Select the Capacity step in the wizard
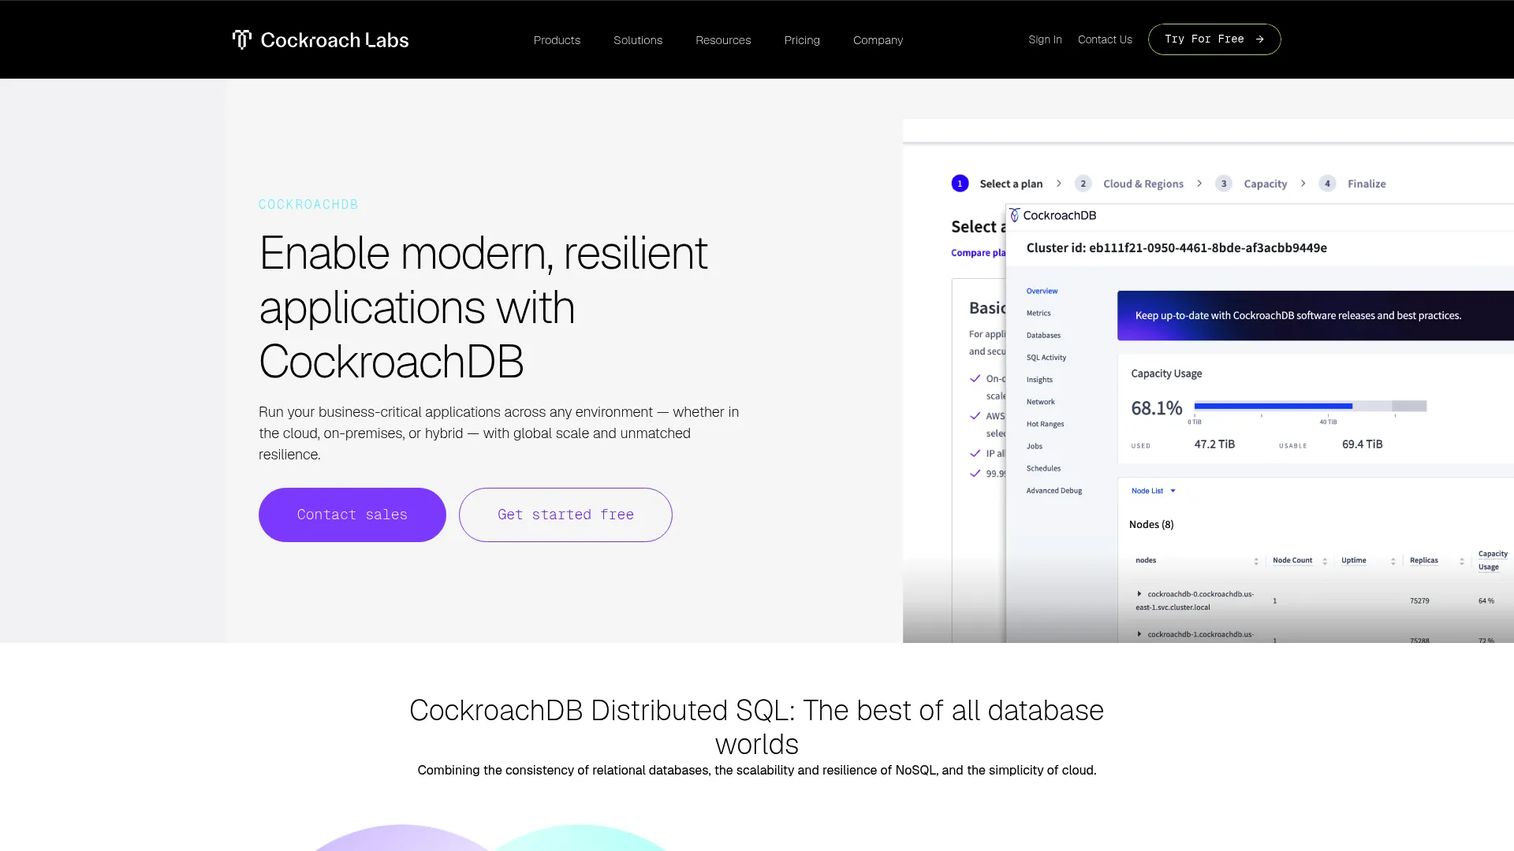Viewport: 1514px width, 851px height. [1251, 184]
